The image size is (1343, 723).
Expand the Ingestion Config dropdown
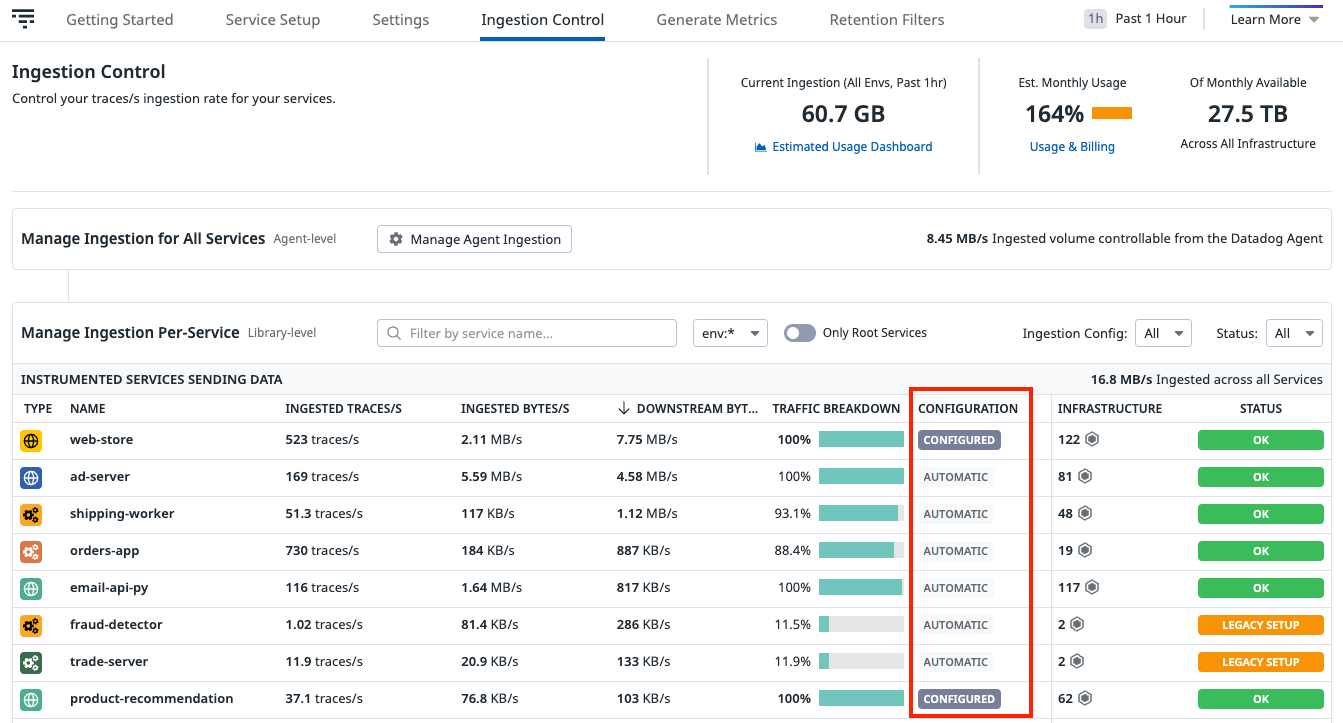tap(1163, 333)
